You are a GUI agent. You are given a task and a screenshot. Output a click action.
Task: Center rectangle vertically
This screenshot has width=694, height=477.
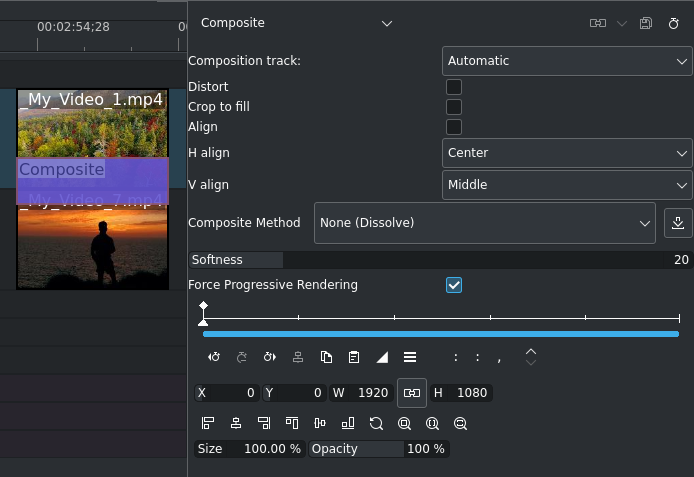pyautogui.click(x=320, y=423)
